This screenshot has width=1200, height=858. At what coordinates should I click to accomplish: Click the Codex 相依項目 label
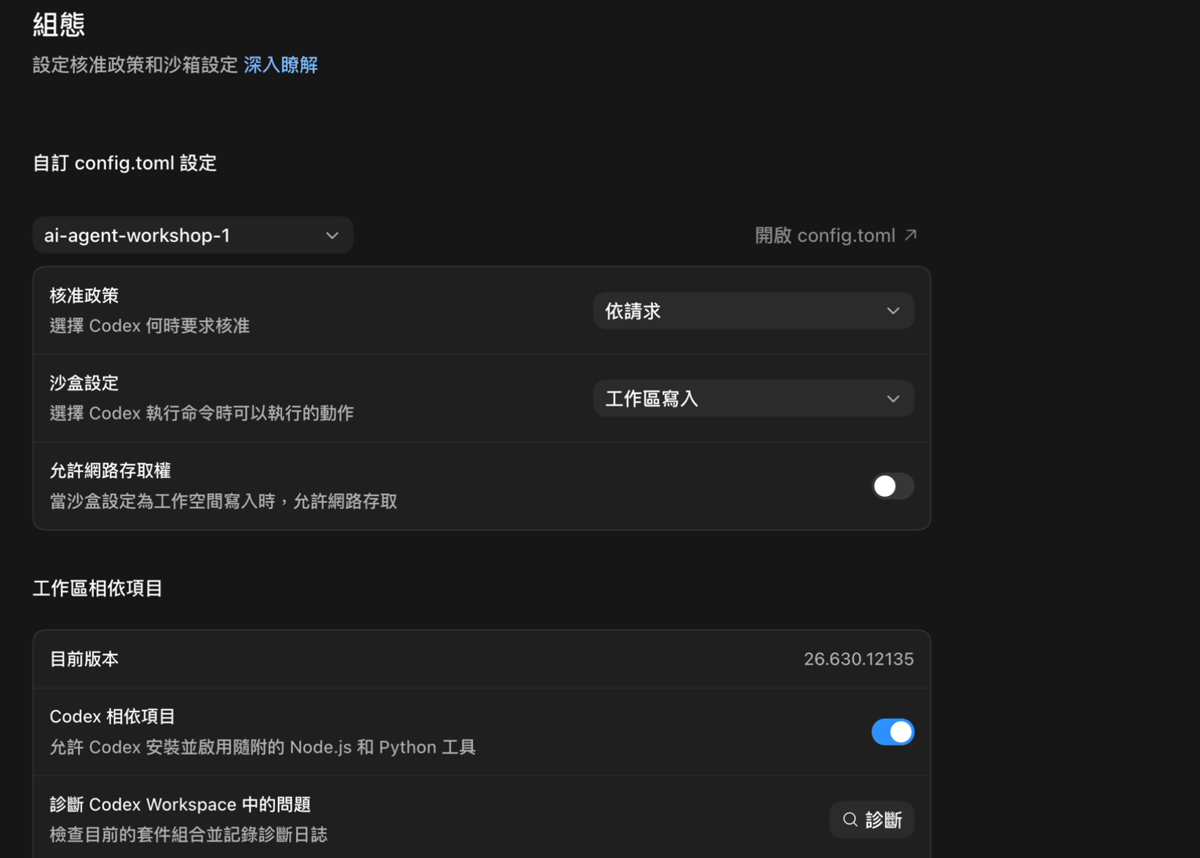(113, 717)
